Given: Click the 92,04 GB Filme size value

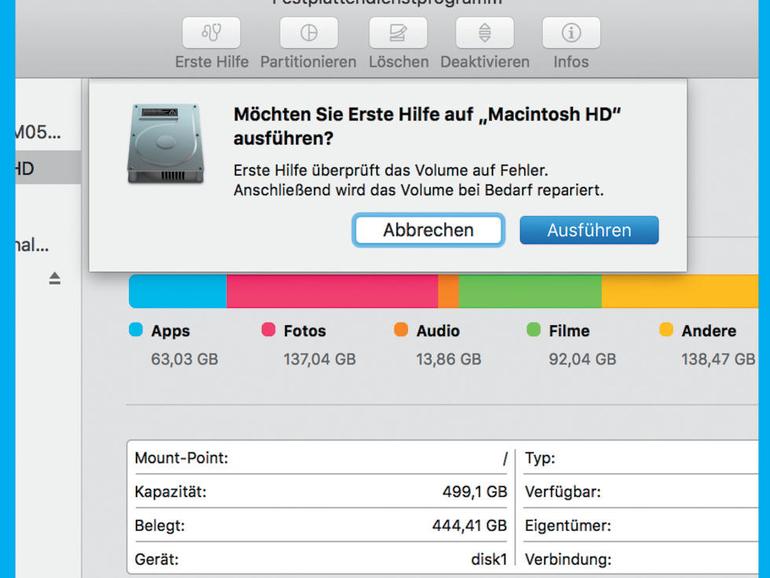Looking at the screenshot, I should pyautogui.click(x=582, y=359).
